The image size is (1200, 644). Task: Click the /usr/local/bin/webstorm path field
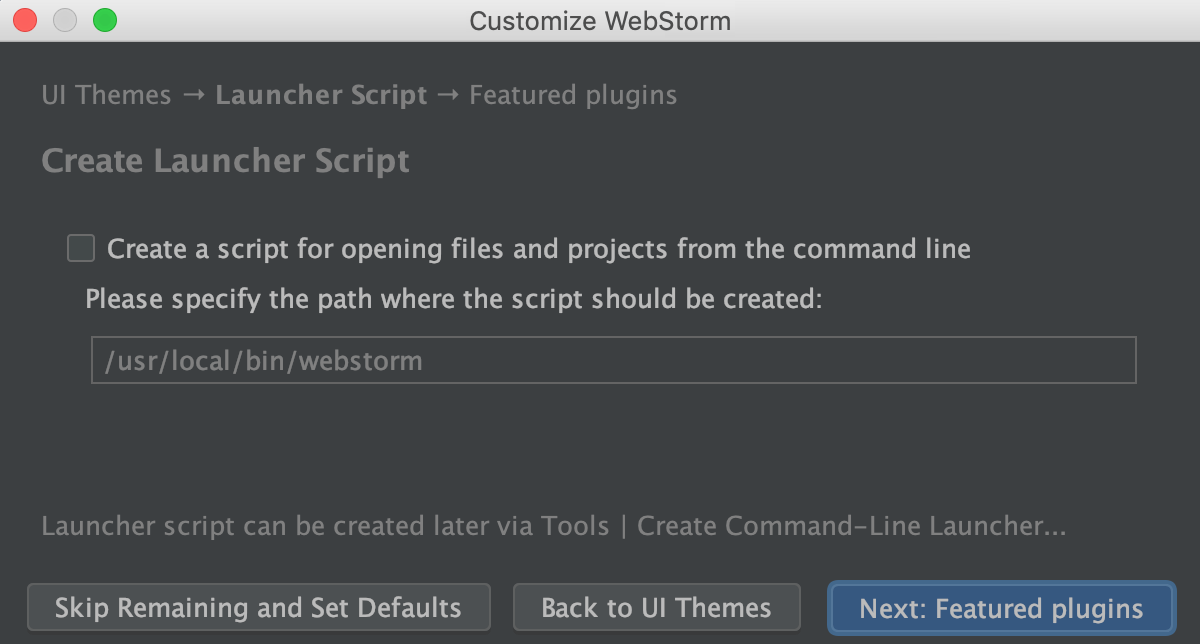pos(614,360)
